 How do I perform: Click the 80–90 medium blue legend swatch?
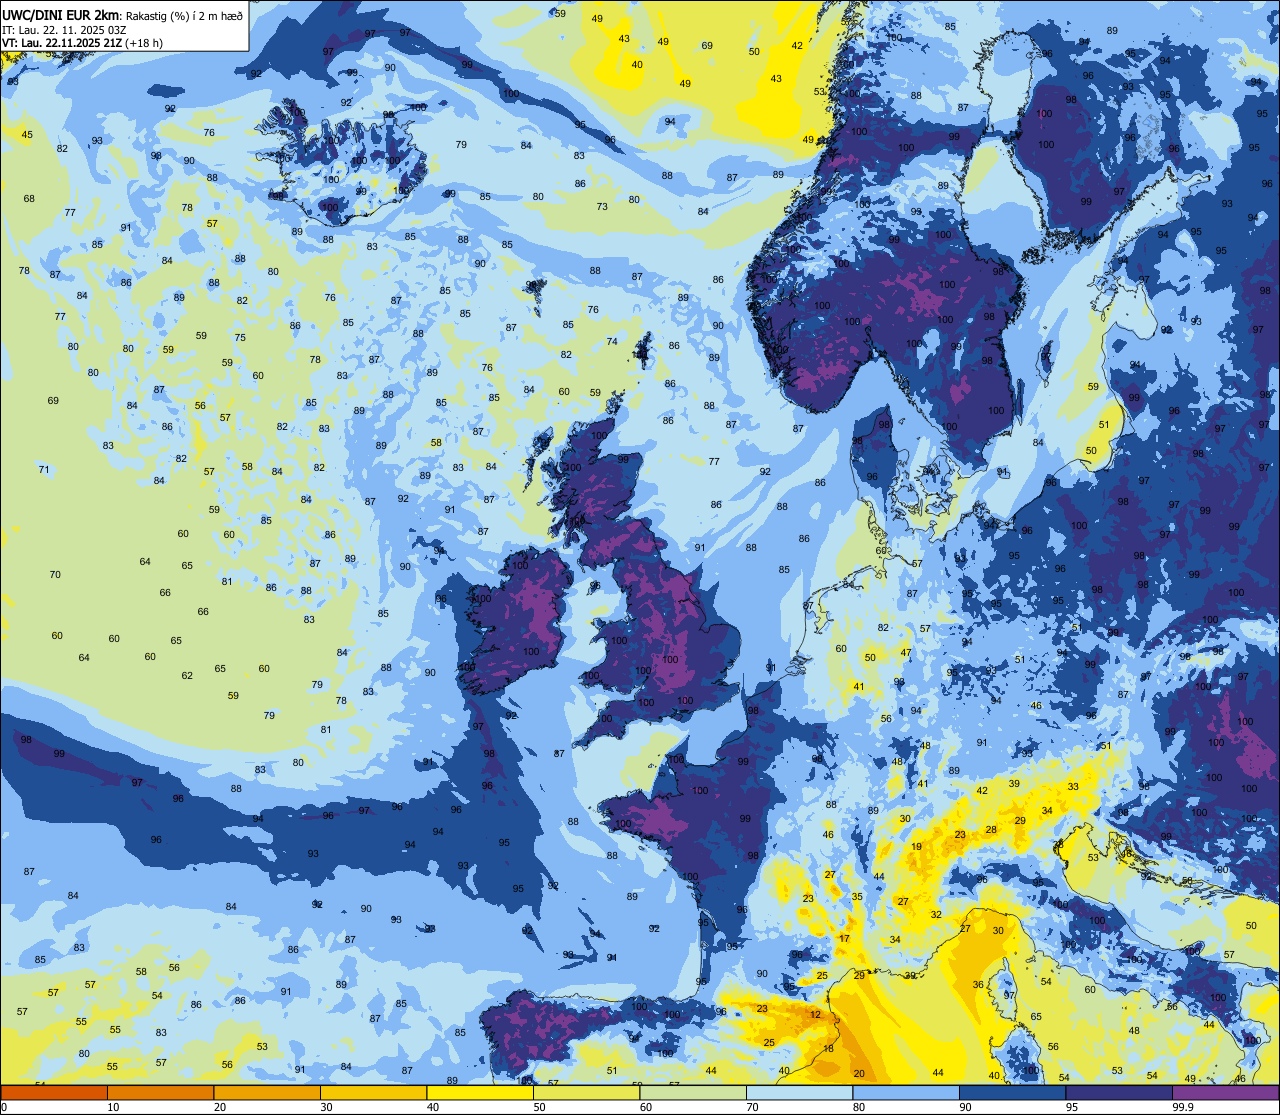906,1092
